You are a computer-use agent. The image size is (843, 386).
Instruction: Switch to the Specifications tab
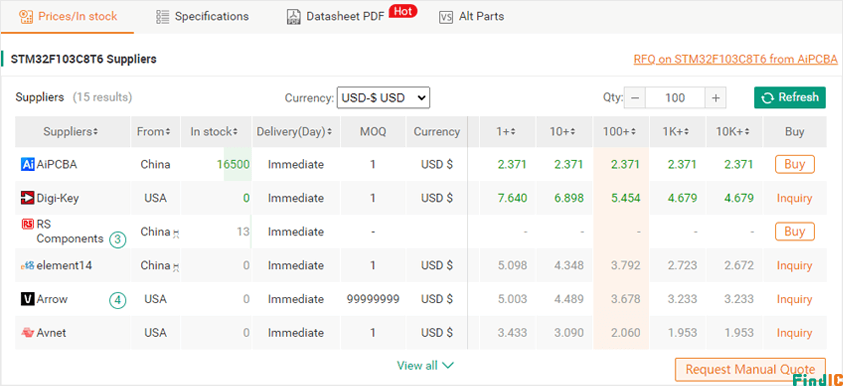click(x=202, y=17)
